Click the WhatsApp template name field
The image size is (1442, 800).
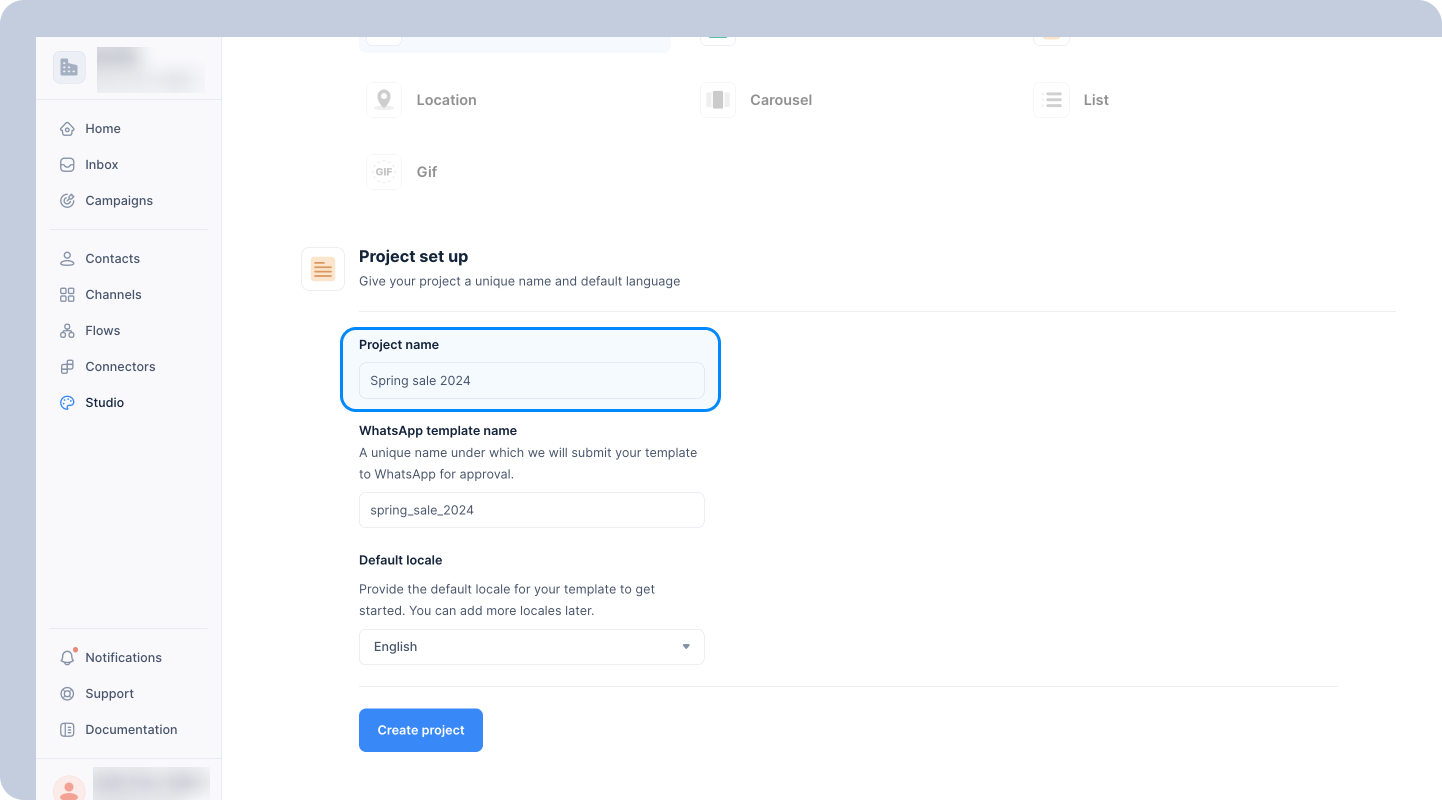coord(532,510)
